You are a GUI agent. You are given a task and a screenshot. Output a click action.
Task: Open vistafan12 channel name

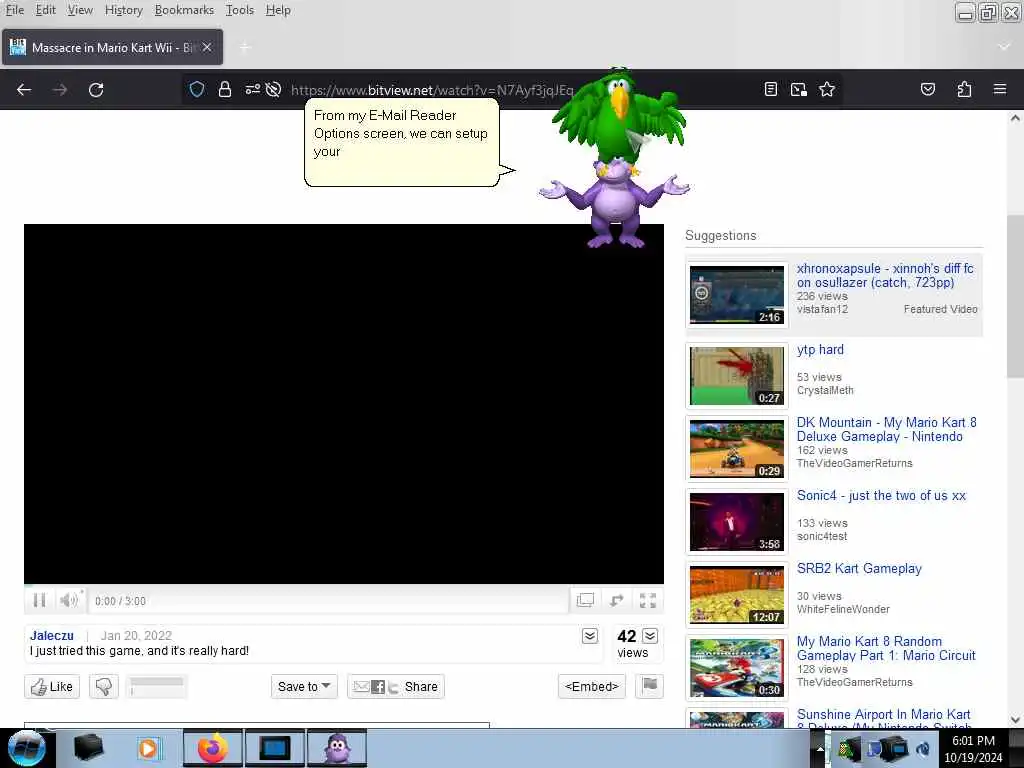click(822, 309)
